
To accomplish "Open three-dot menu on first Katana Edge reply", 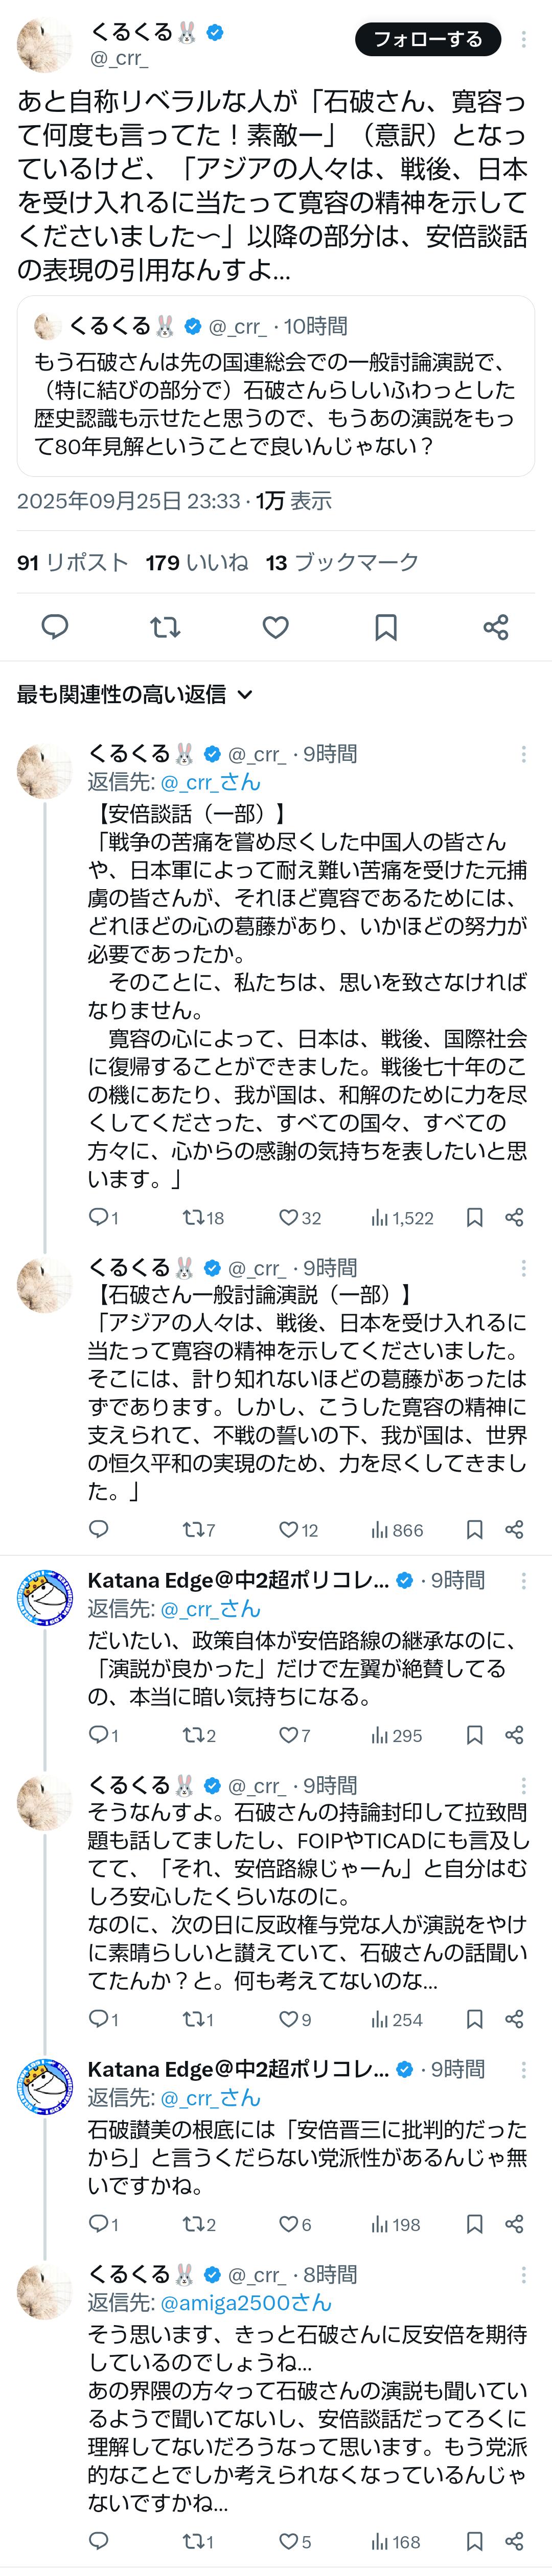I will pyautogui.click(x=523, y=1581).
